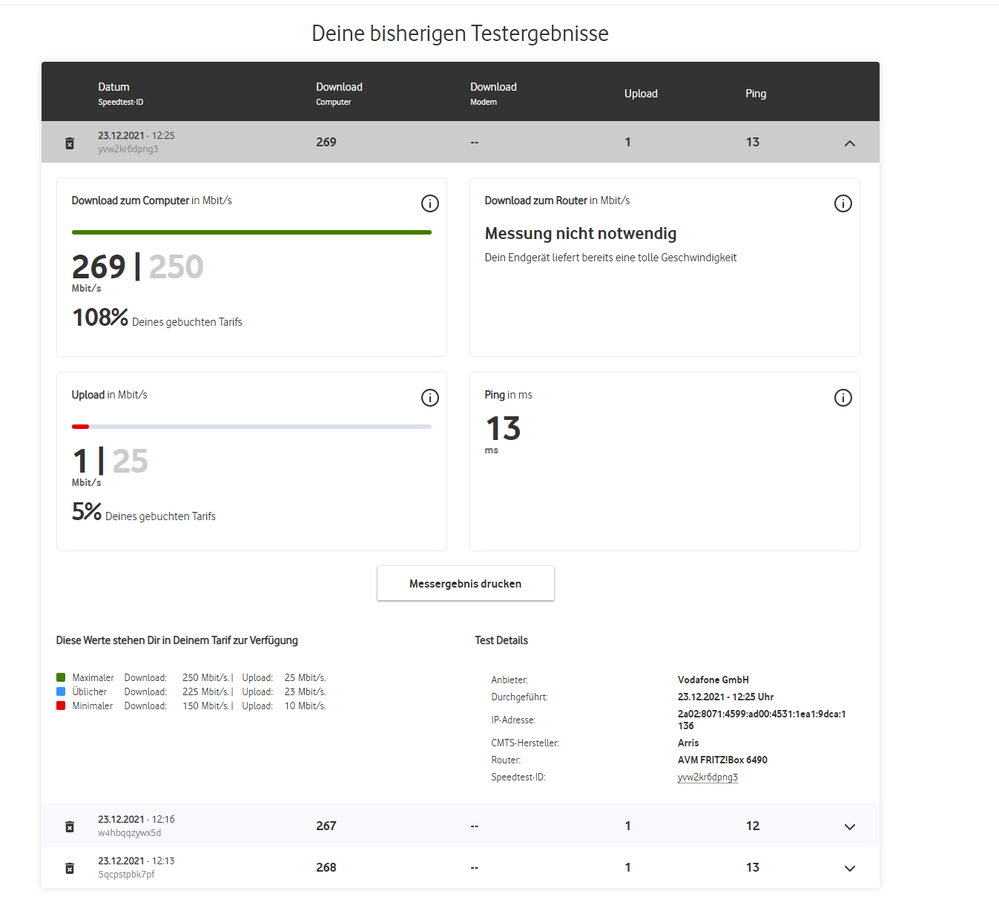999x903 pixels.
Task: Select the date 23.12.2021 - 12:13
Action: (x=136, y=860)
